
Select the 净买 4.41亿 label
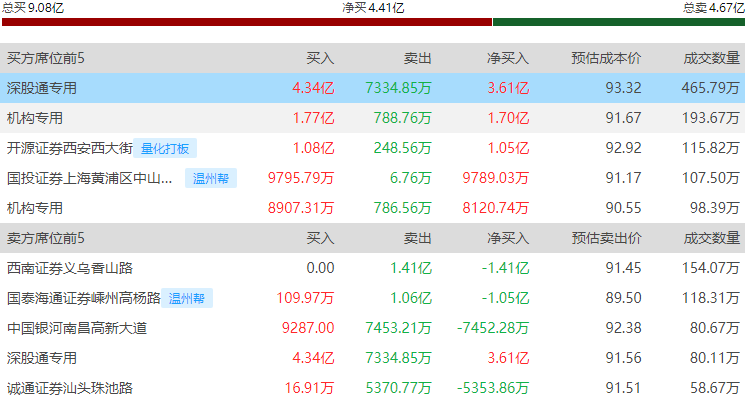[373, 8]
